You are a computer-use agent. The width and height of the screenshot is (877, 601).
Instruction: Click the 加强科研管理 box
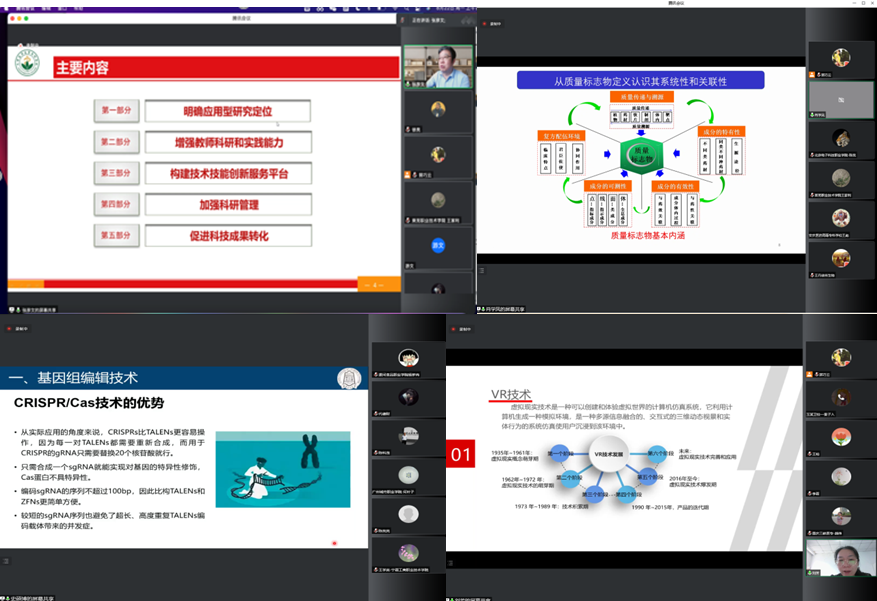pyautogui.click(x=227, y=205)
